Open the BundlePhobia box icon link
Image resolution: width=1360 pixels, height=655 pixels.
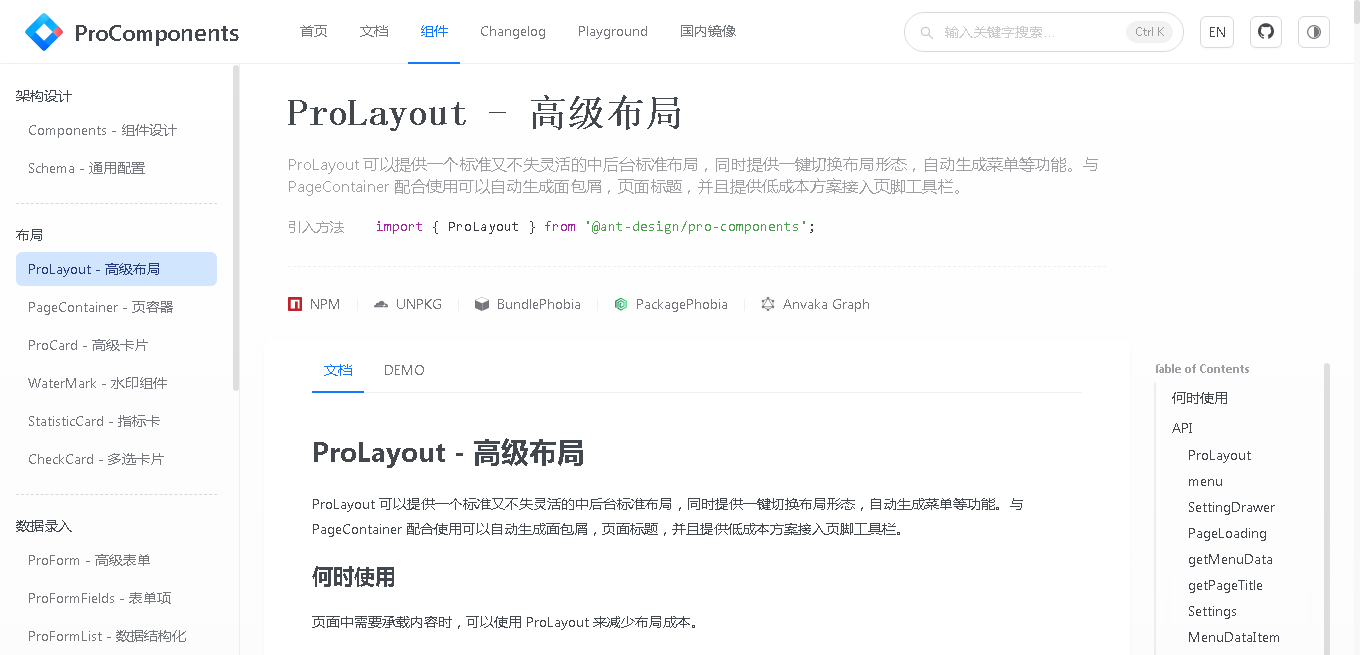(x=482, y=304)
